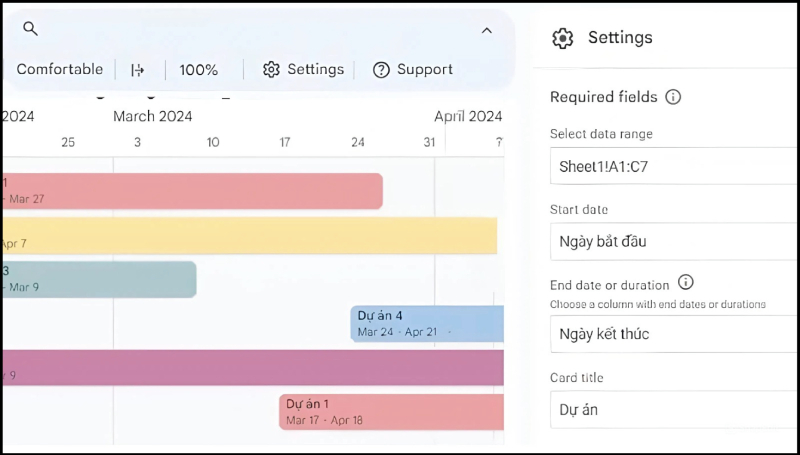The width and height of the screenshot is (800, 455).
Task: Open the Card title Dự án dropdown
Action: (672, 409)
